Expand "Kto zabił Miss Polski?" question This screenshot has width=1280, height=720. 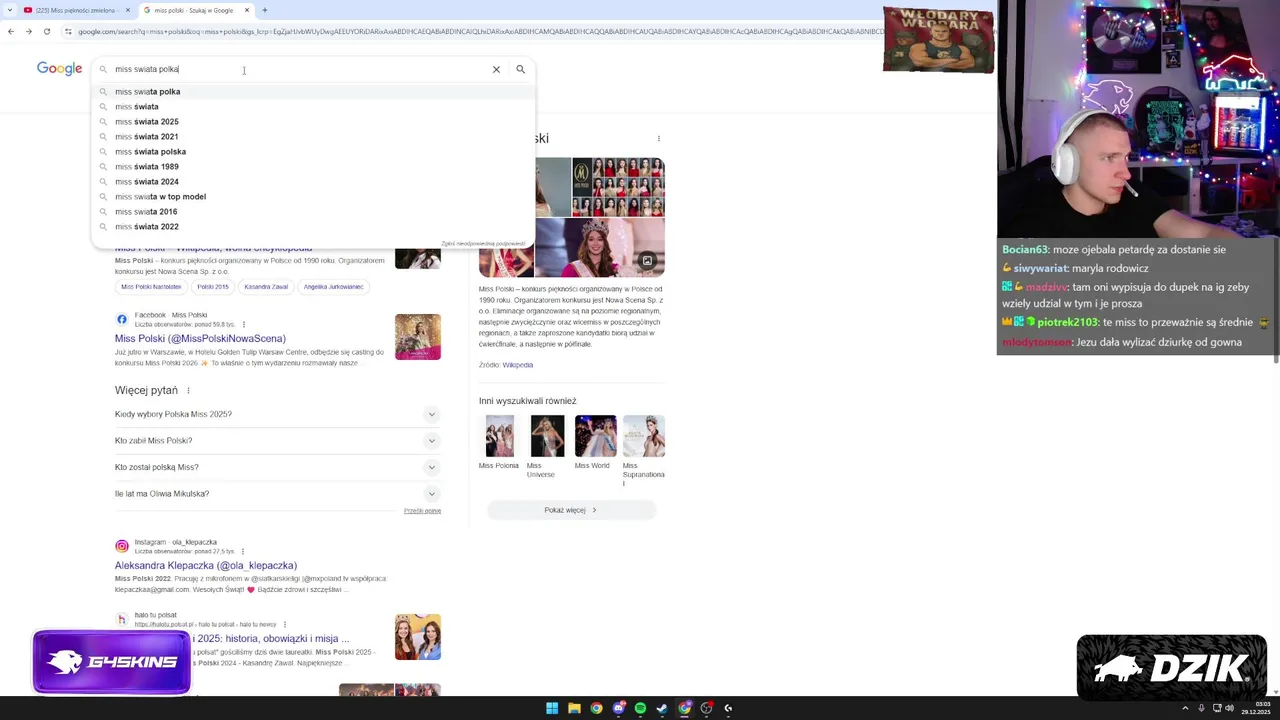[278, 440]
